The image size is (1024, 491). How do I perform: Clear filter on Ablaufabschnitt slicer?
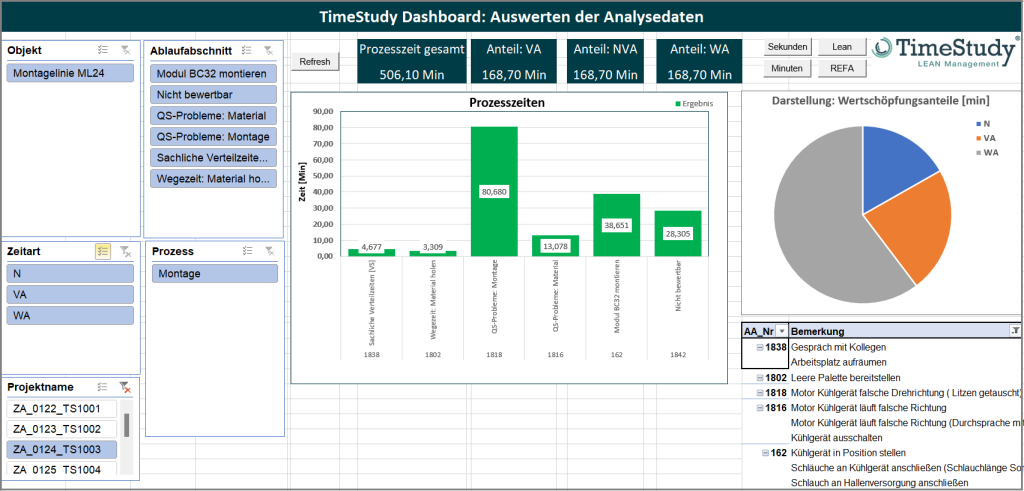pyautogui.click(x=268, y=51)
